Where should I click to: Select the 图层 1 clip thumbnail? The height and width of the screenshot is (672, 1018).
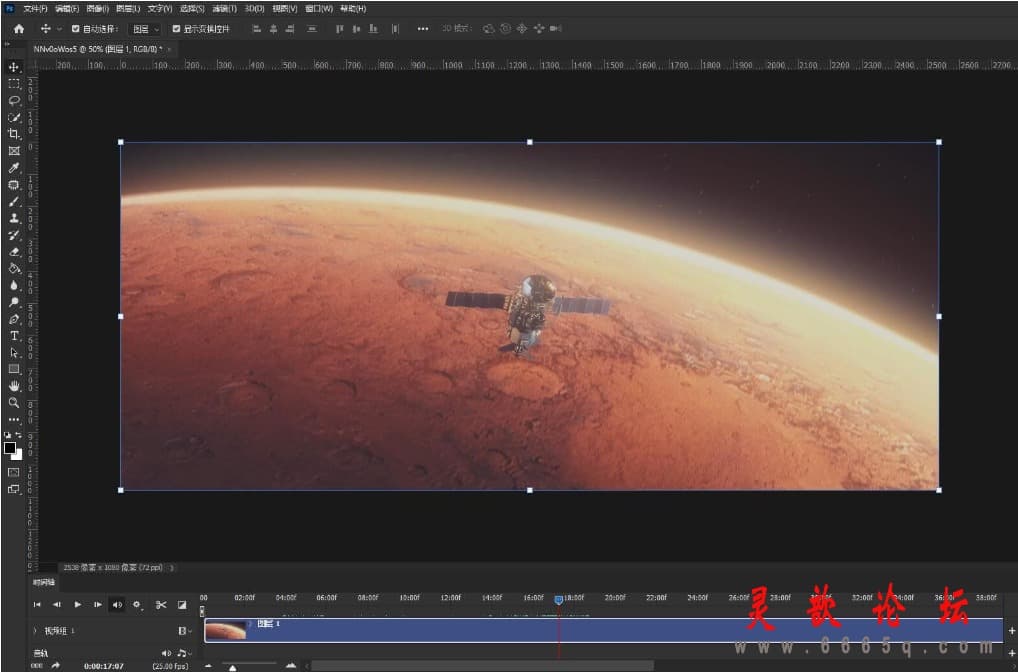click(x=225, y=630)
